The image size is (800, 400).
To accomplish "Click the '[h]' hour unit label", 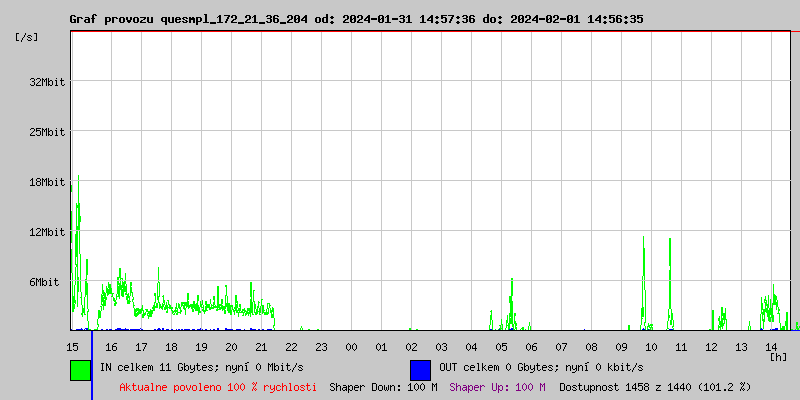I will (x=778, y=356).
